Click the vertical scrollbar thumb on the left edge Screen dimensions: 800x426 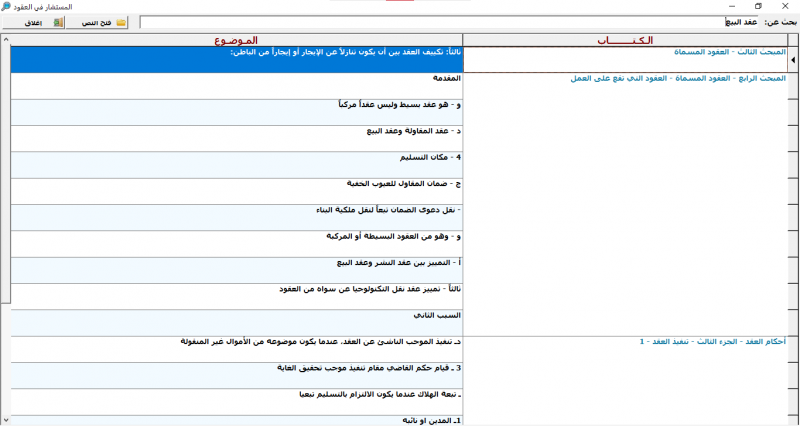coord(5,174)
